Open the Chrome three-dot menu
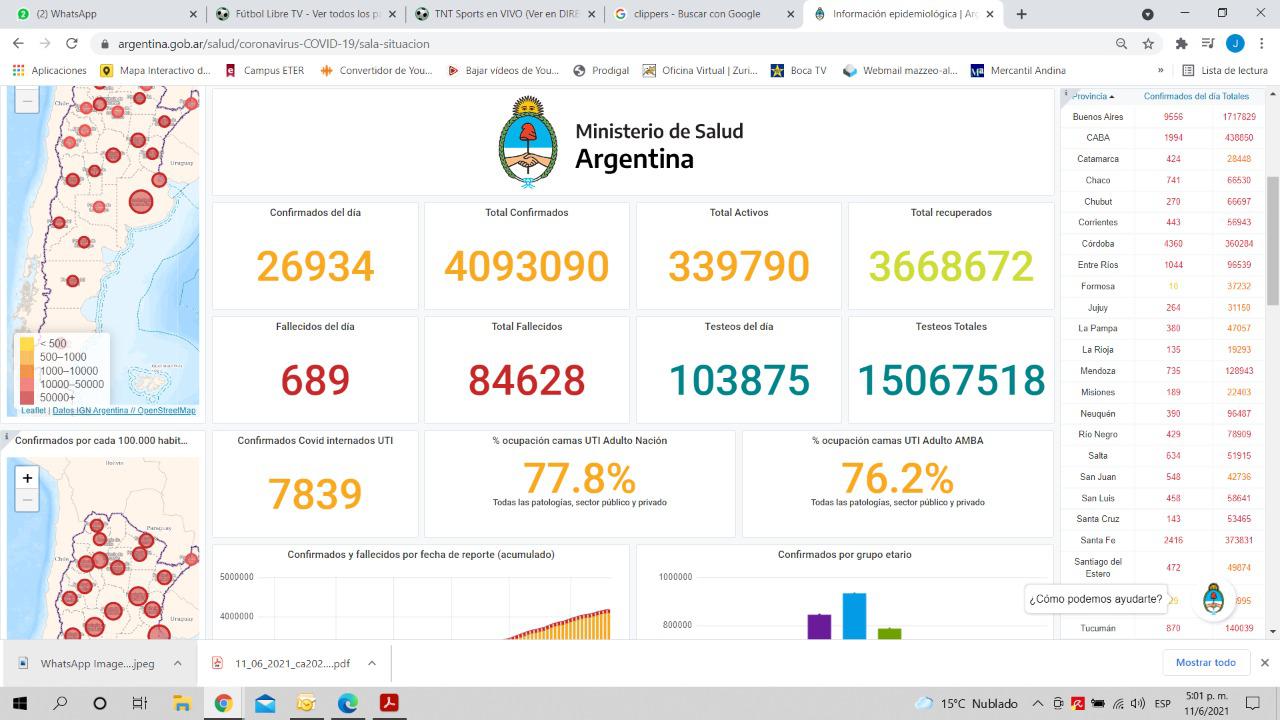This screenshot has height=720, width=1280. click(x=1262, y=44)
